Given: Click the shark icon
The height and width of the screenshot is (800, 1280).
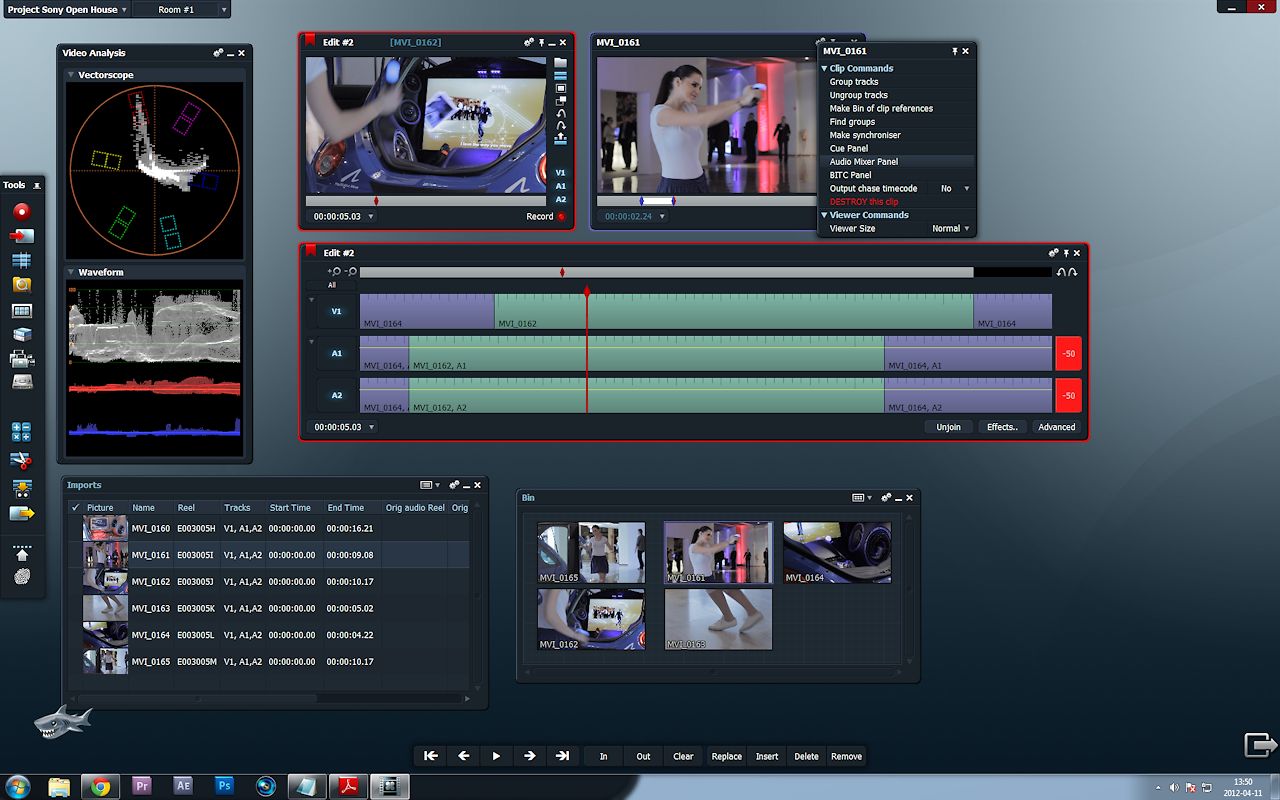Looking at the screenshot, I should coord(62,722).
